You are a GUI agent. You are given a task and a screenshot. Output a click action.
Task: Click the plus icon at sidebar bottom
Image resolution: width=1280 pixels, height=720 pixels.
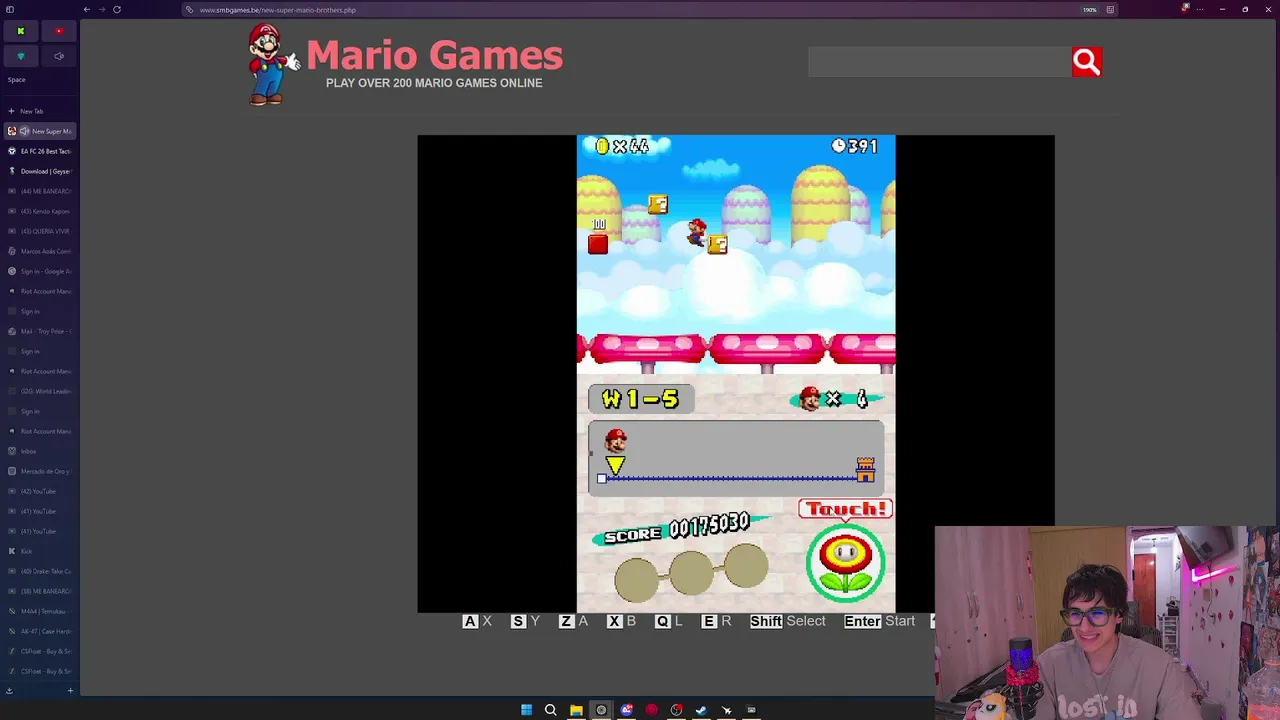coord(70,690)
